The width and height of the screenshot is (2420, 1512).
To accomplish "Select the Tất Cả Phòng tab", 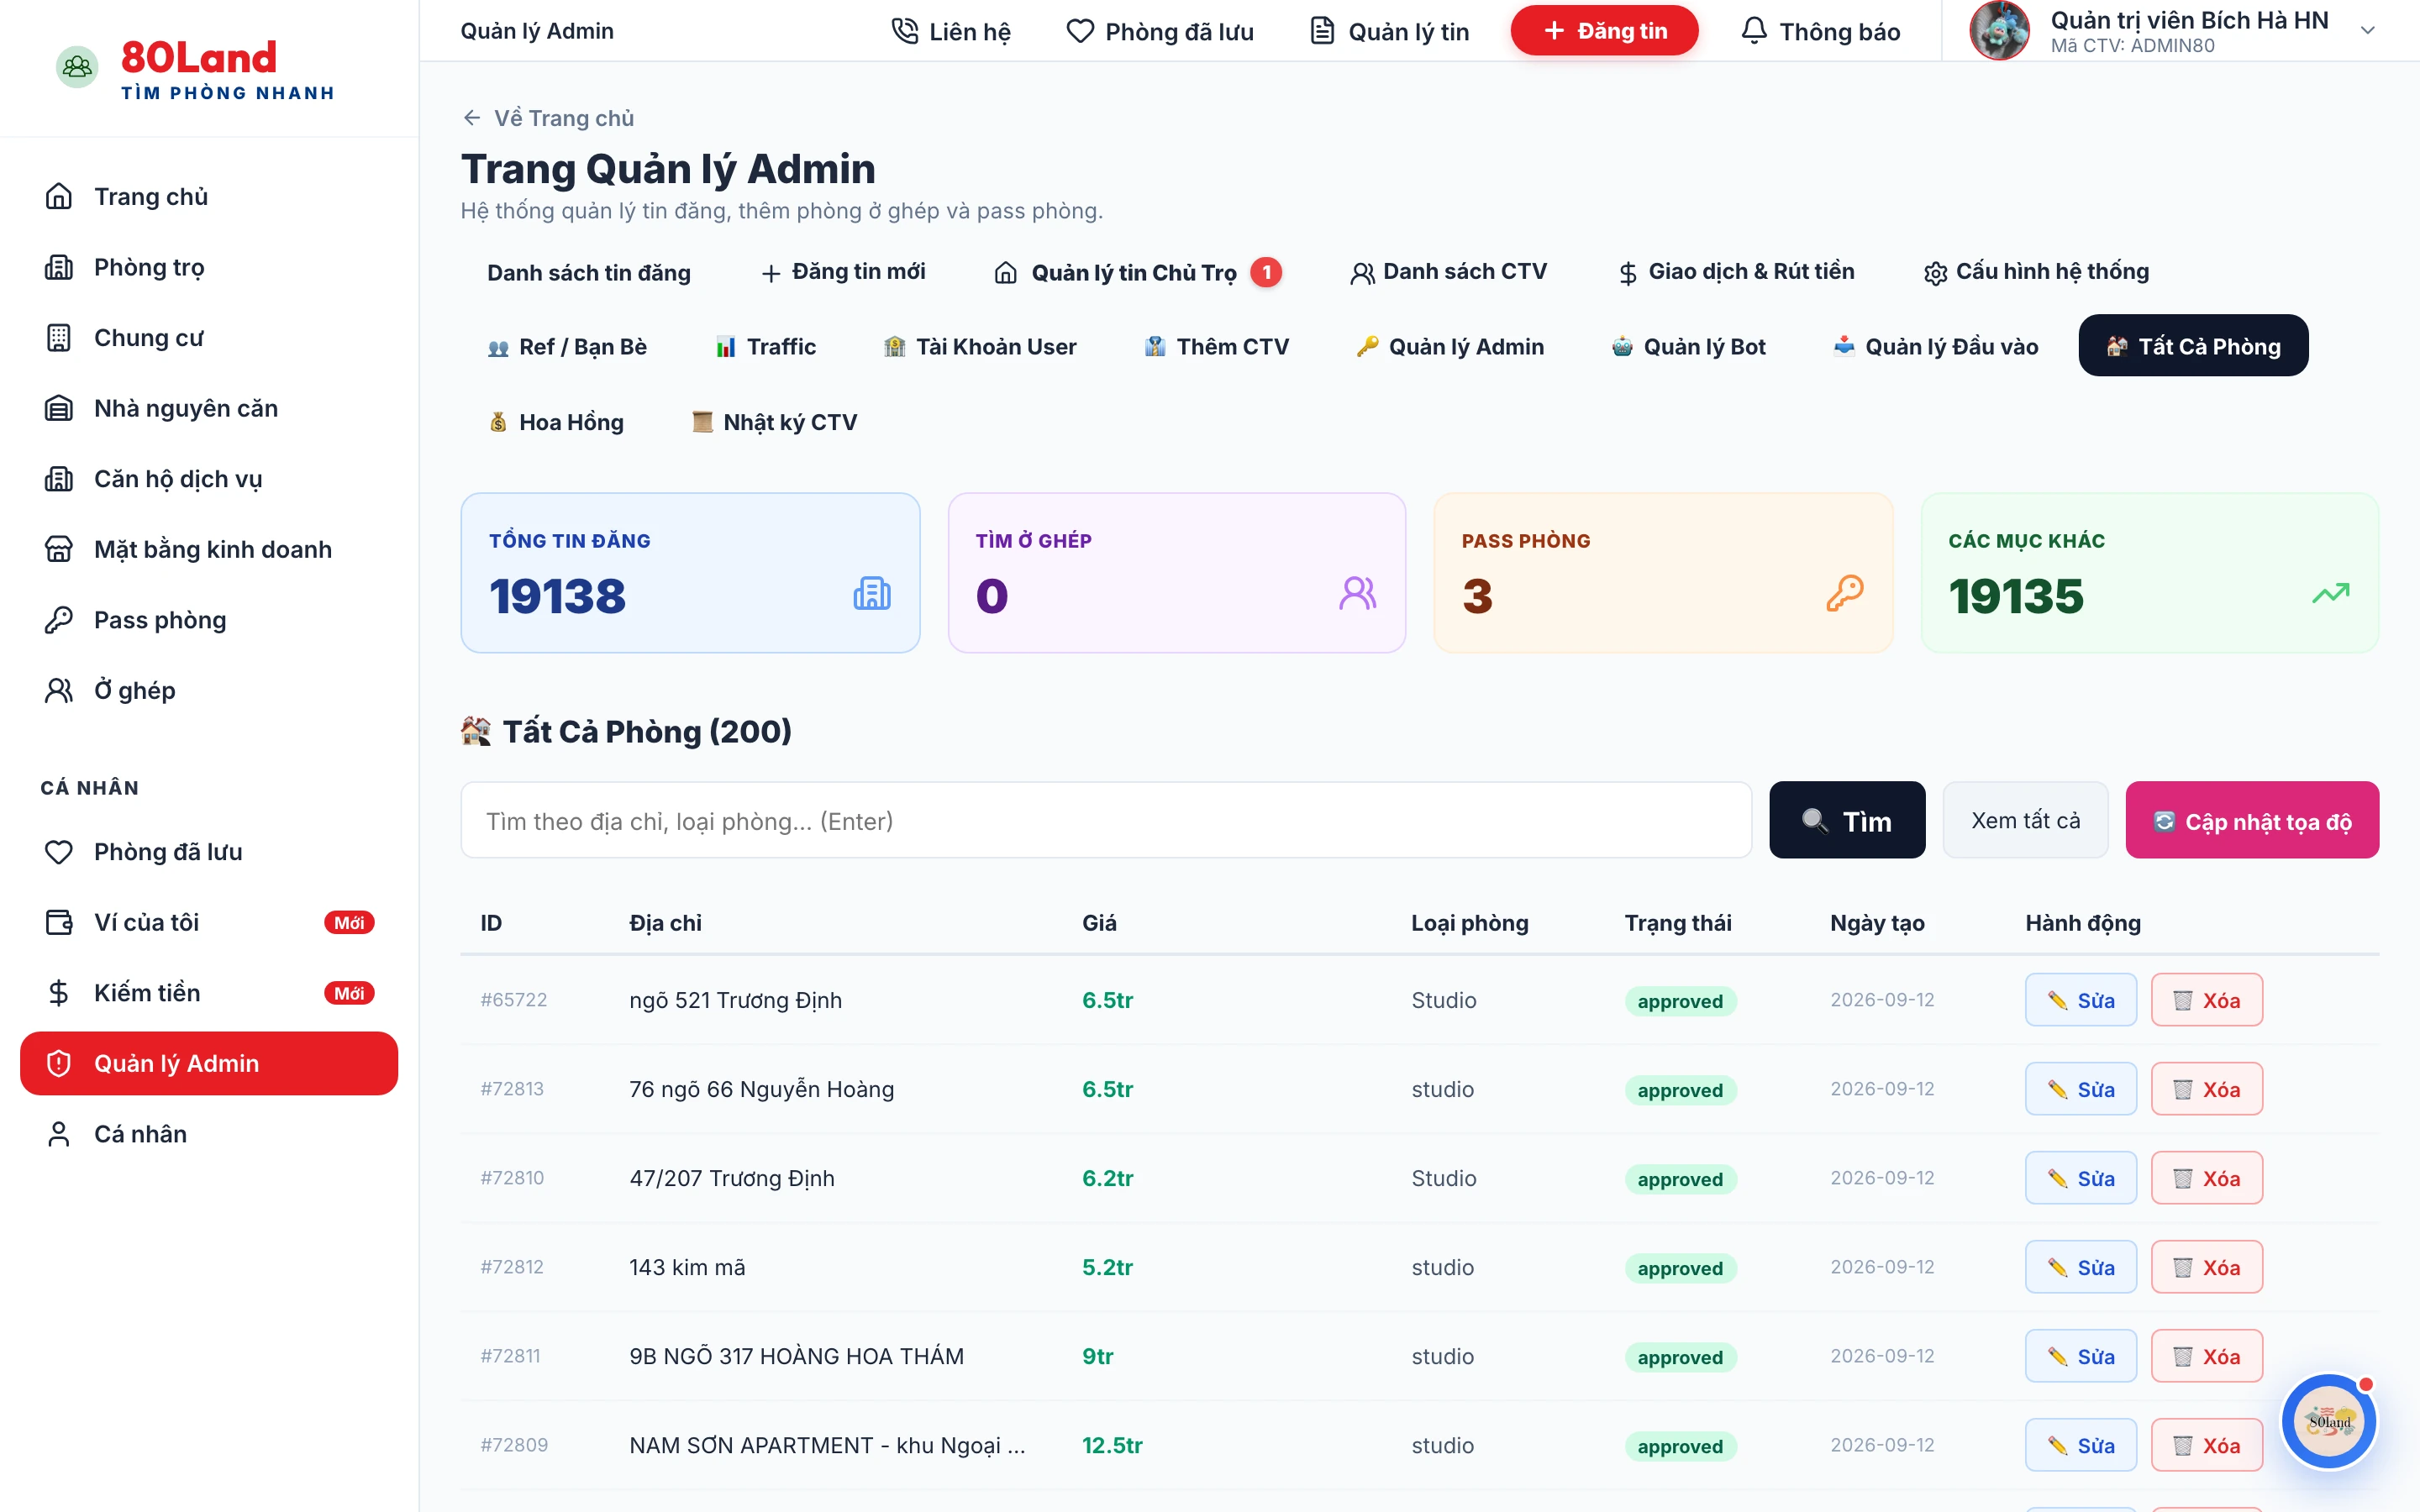I will pos(2193,346).
